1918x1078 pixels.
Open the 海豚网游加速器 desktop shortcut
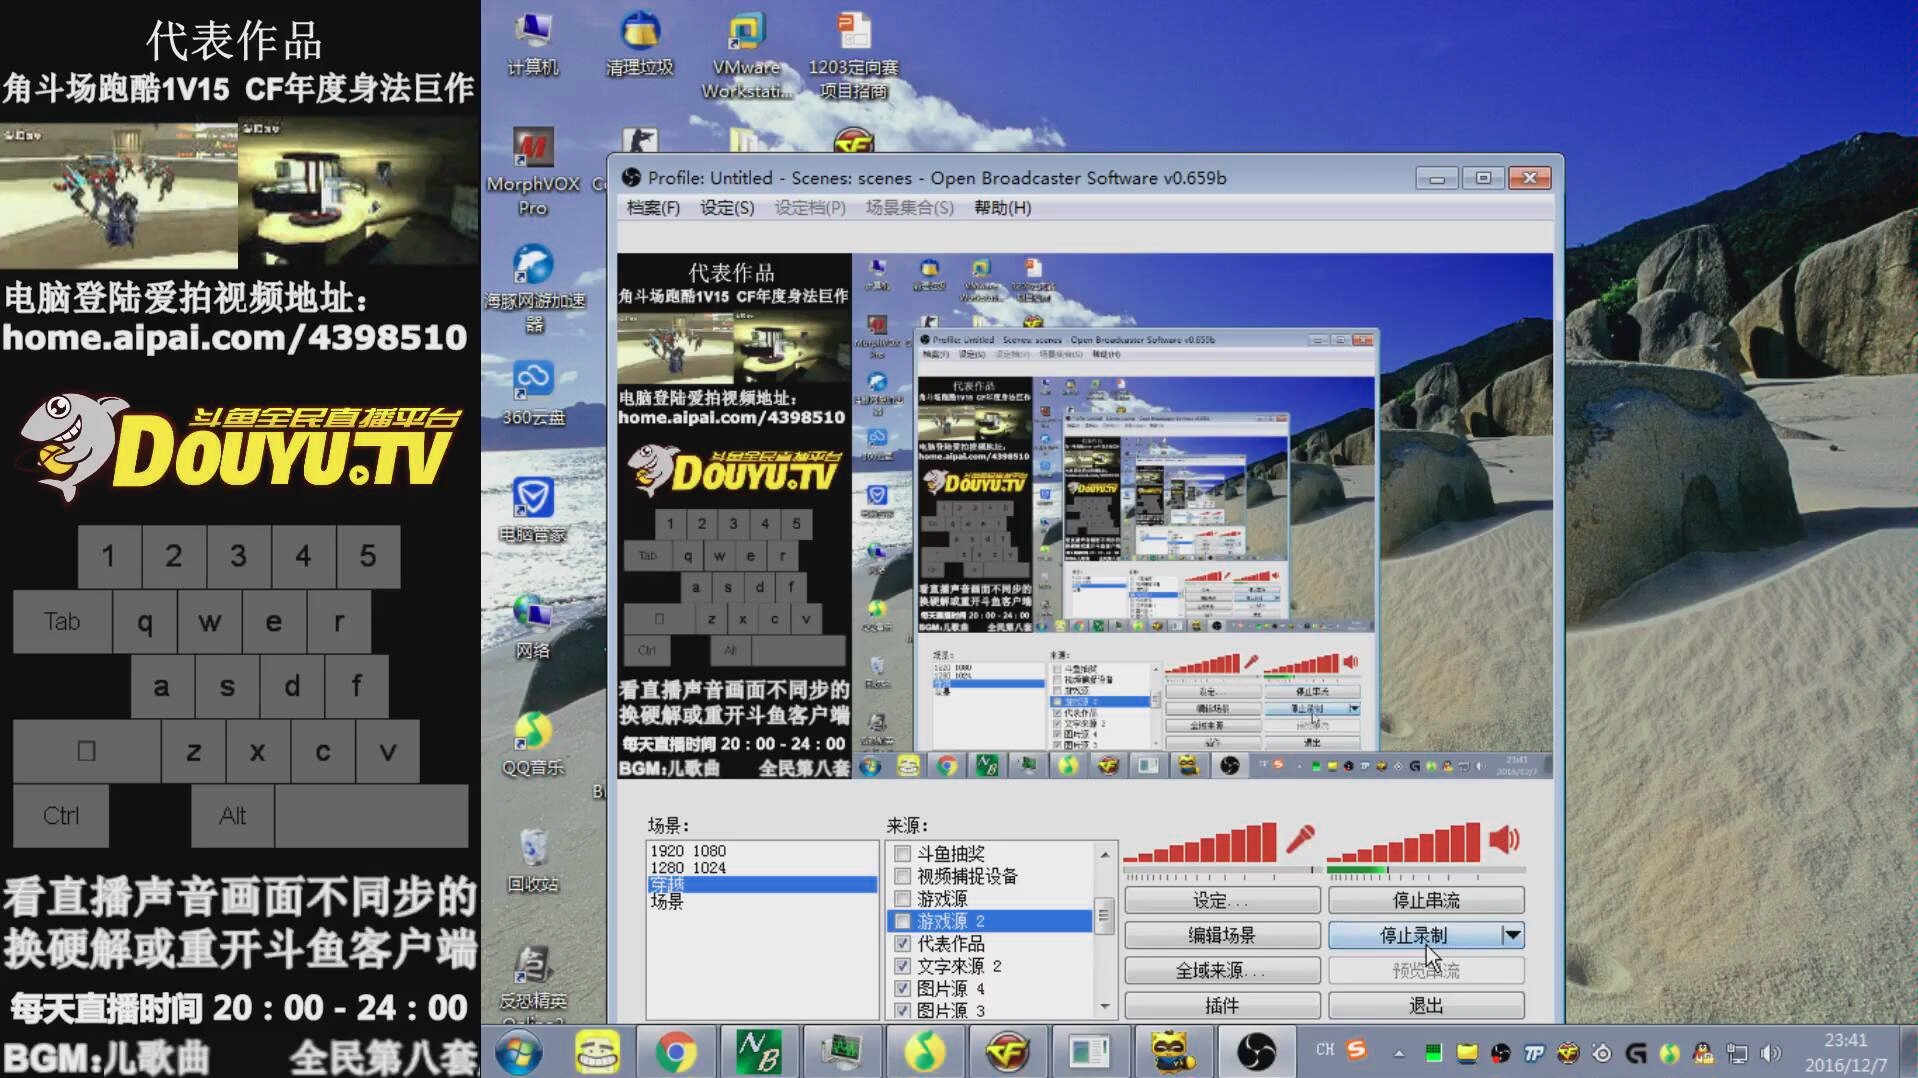coord(534,288)
